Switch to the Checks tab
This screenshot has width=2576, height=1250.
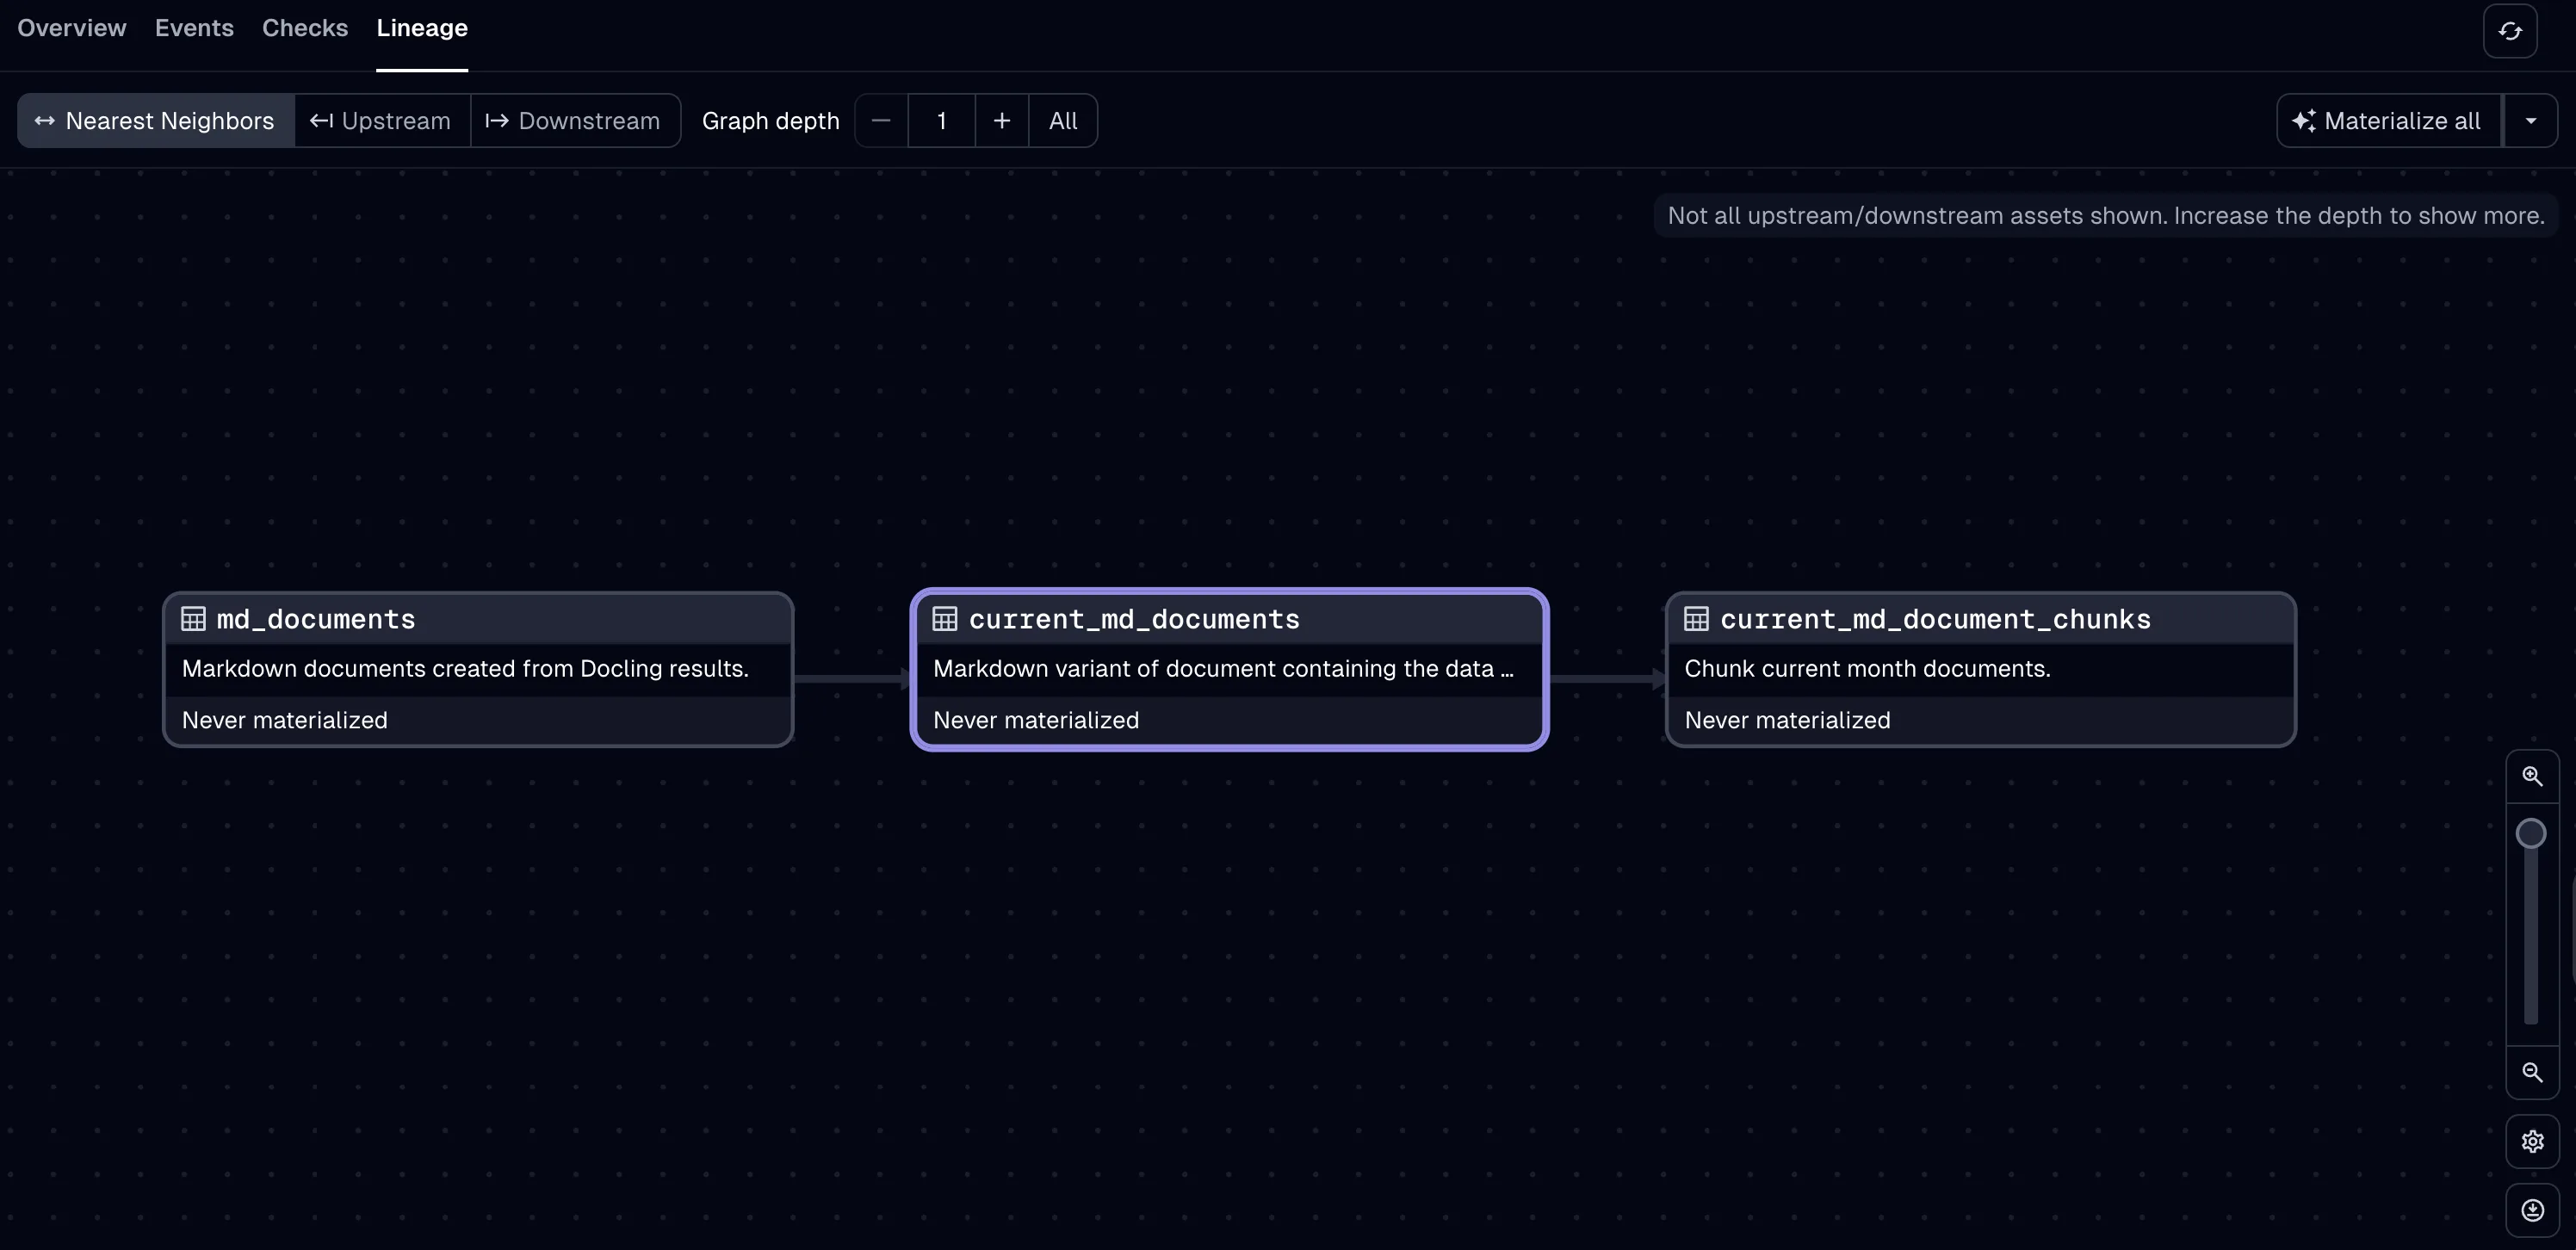(x=305, y=28)
